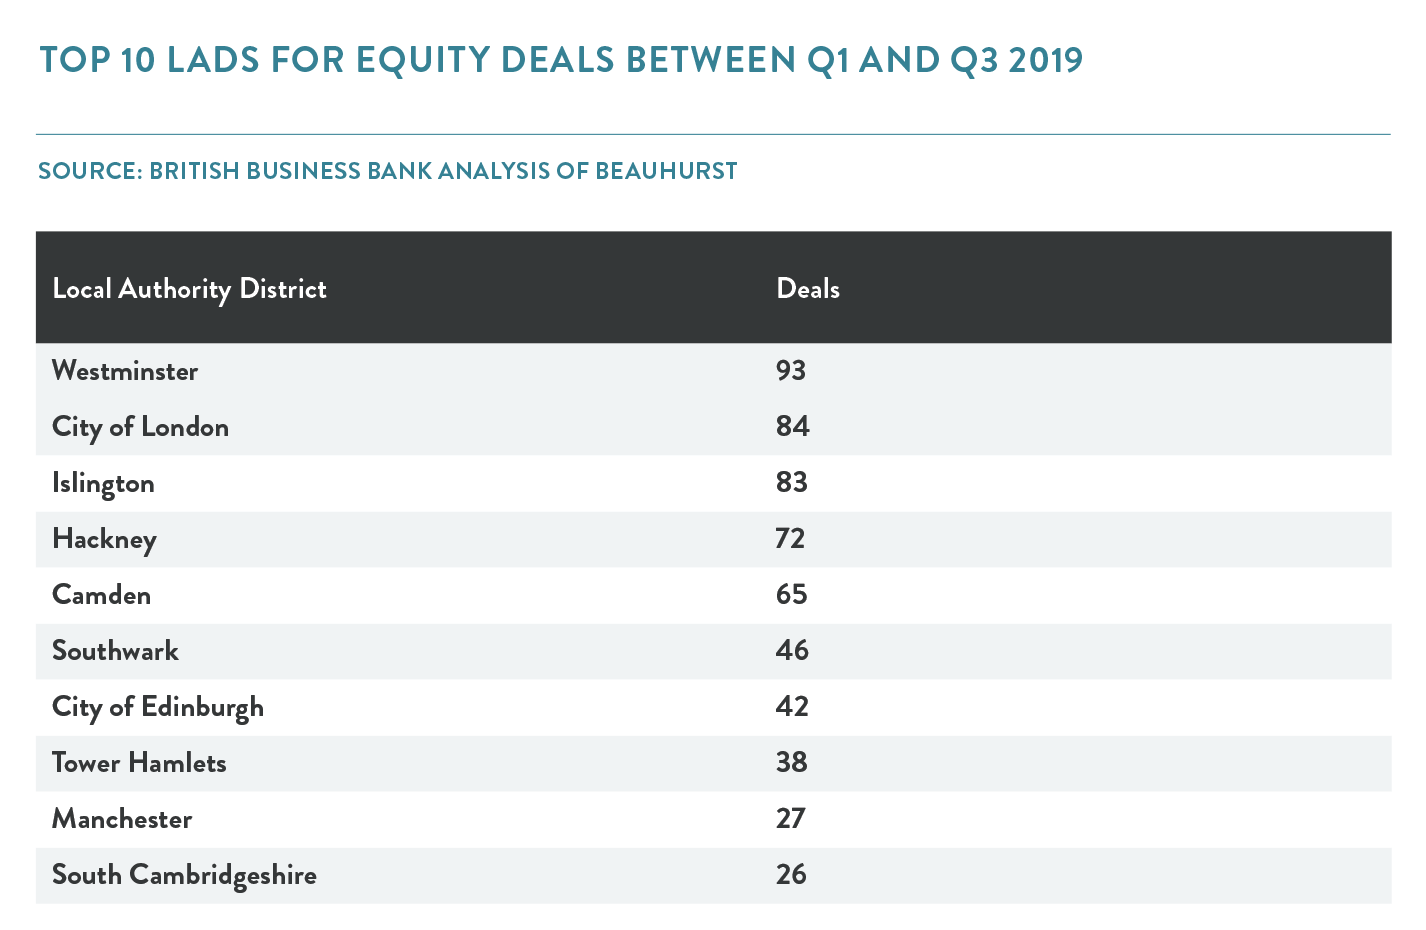Click the deals value 84
The width and height of the screenshot is (1426, 930).
click(x=792, y=427)
